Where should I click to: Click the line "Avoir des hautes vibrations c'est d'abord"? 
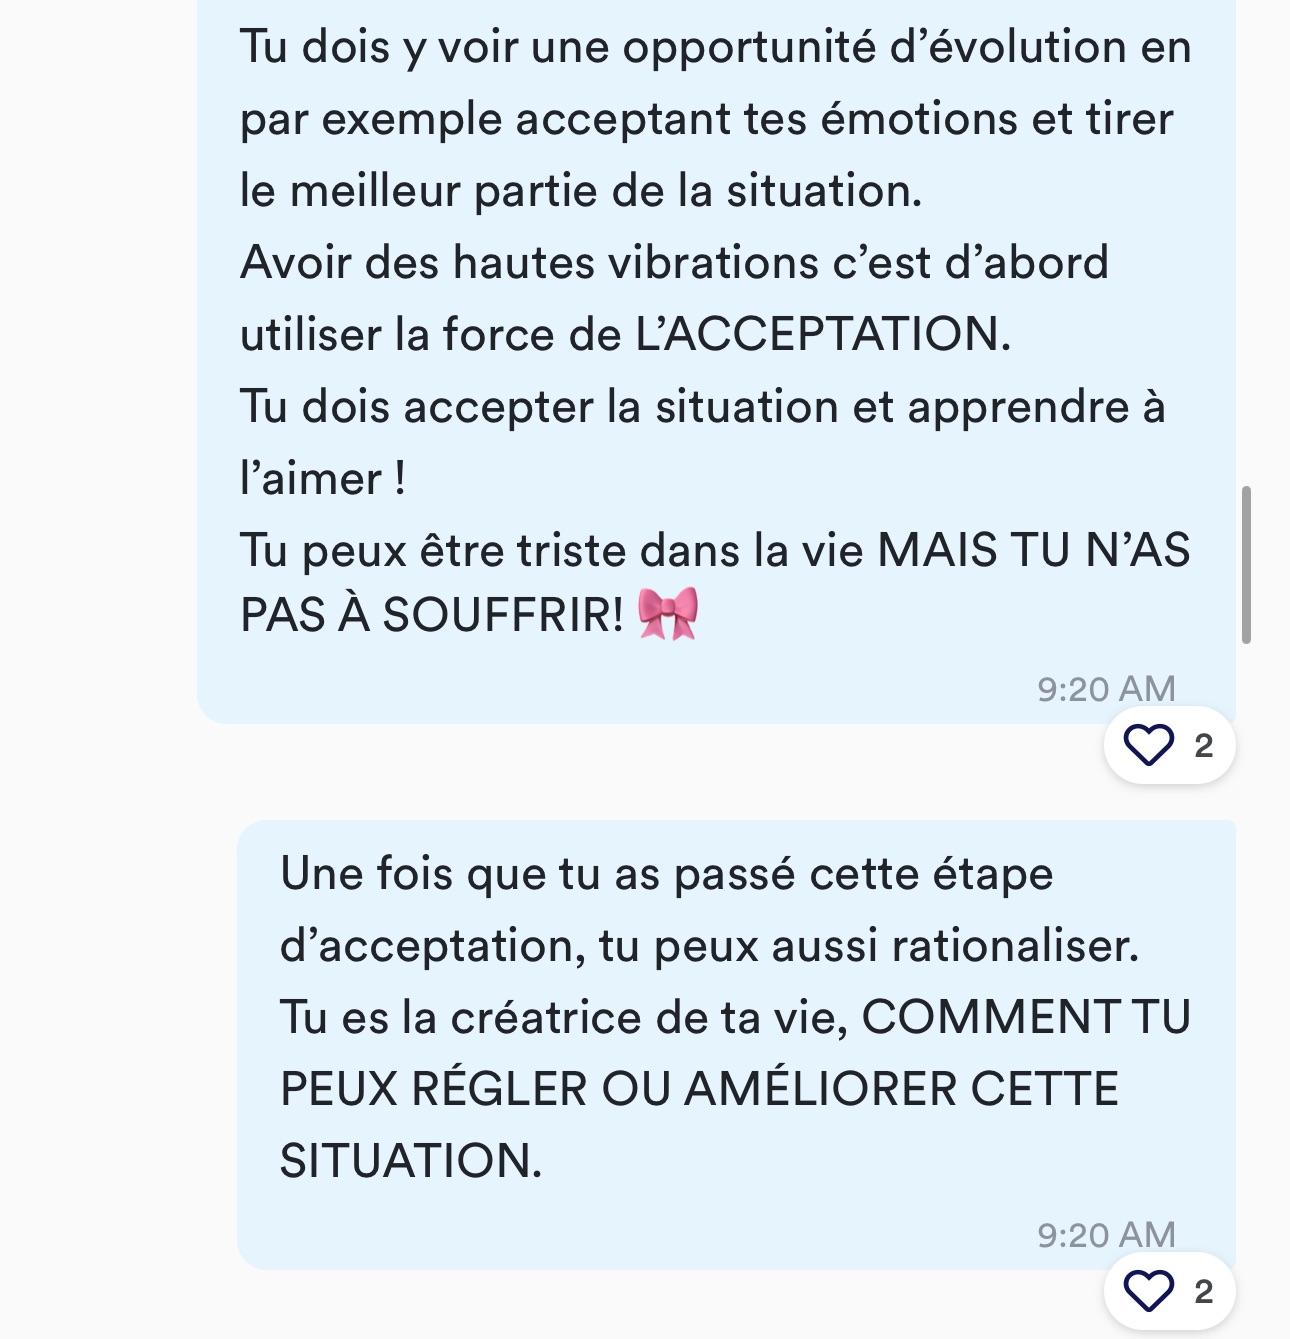click(674, 263)
